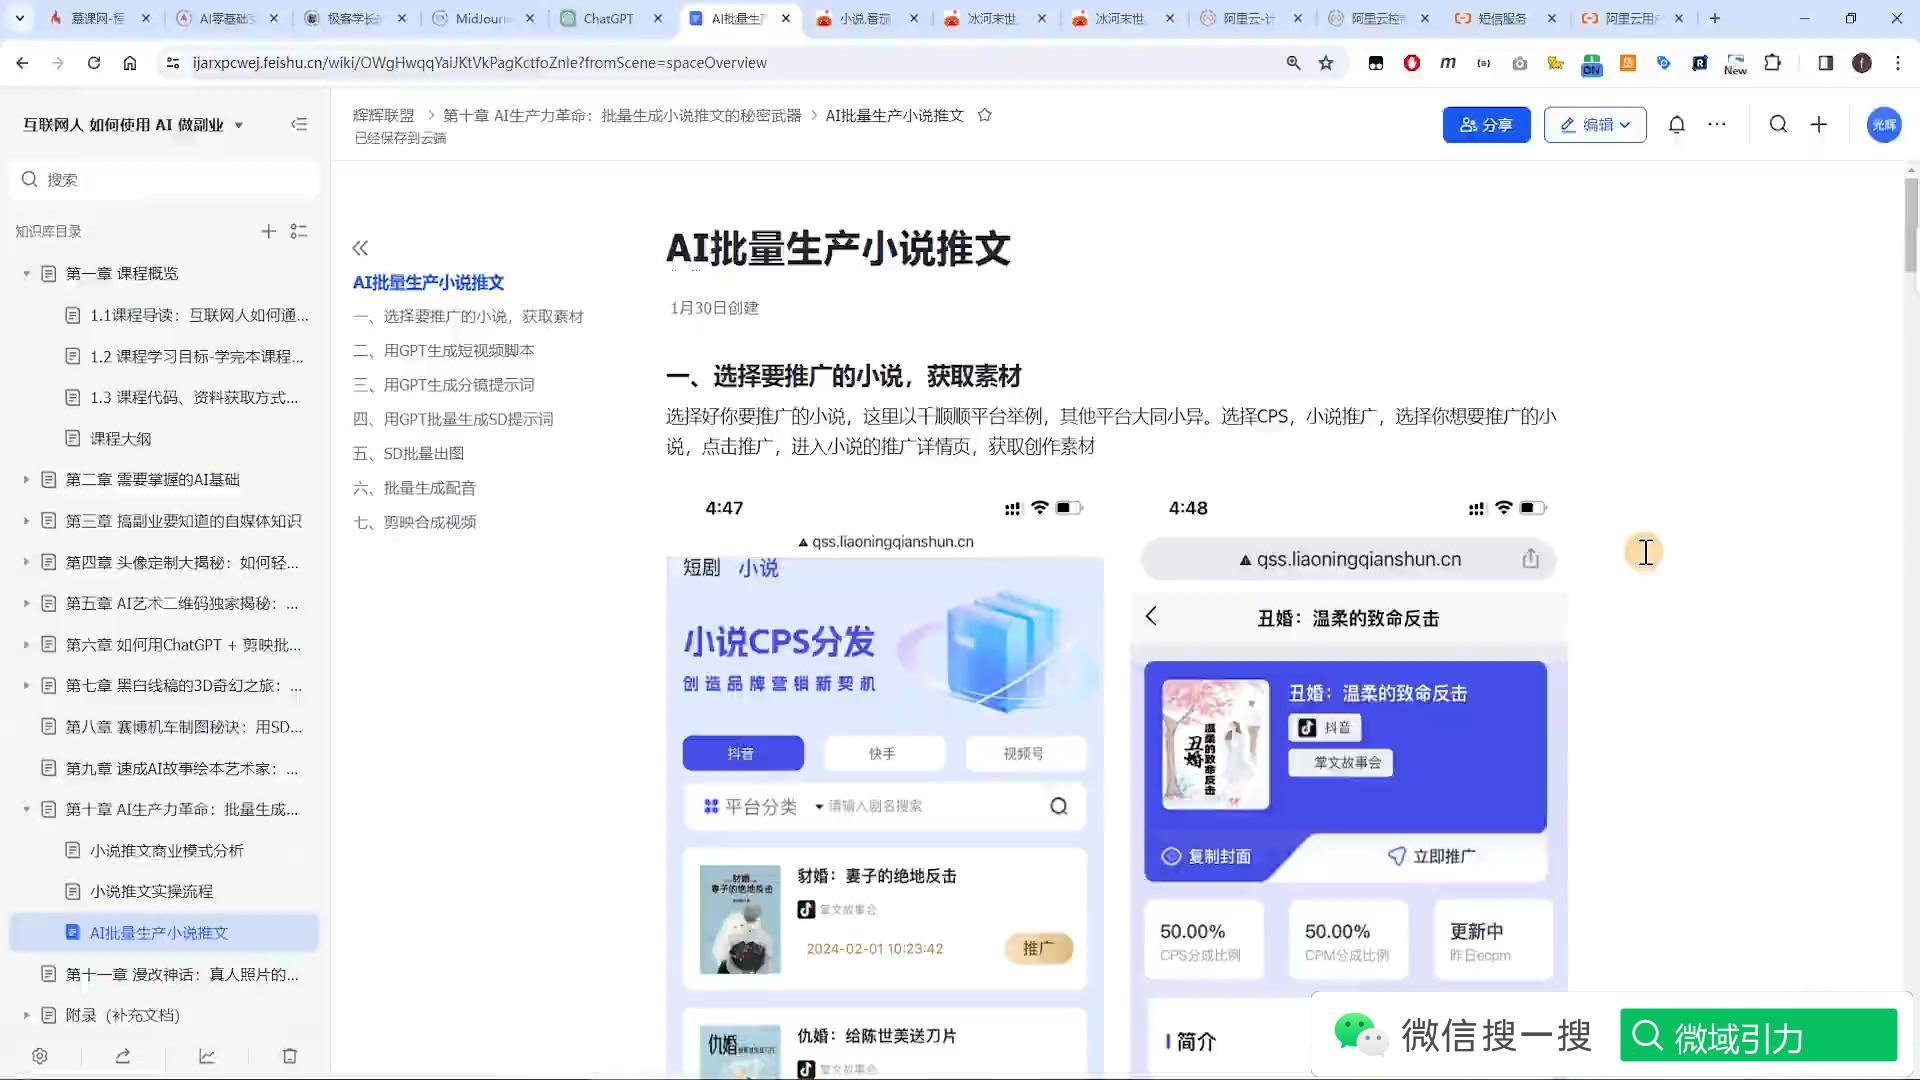Expand the 第四章 头像定制大揭秘 node
Image resolution: width=1920 pixels, height=1080 pixels.
[x=27, y=562]
